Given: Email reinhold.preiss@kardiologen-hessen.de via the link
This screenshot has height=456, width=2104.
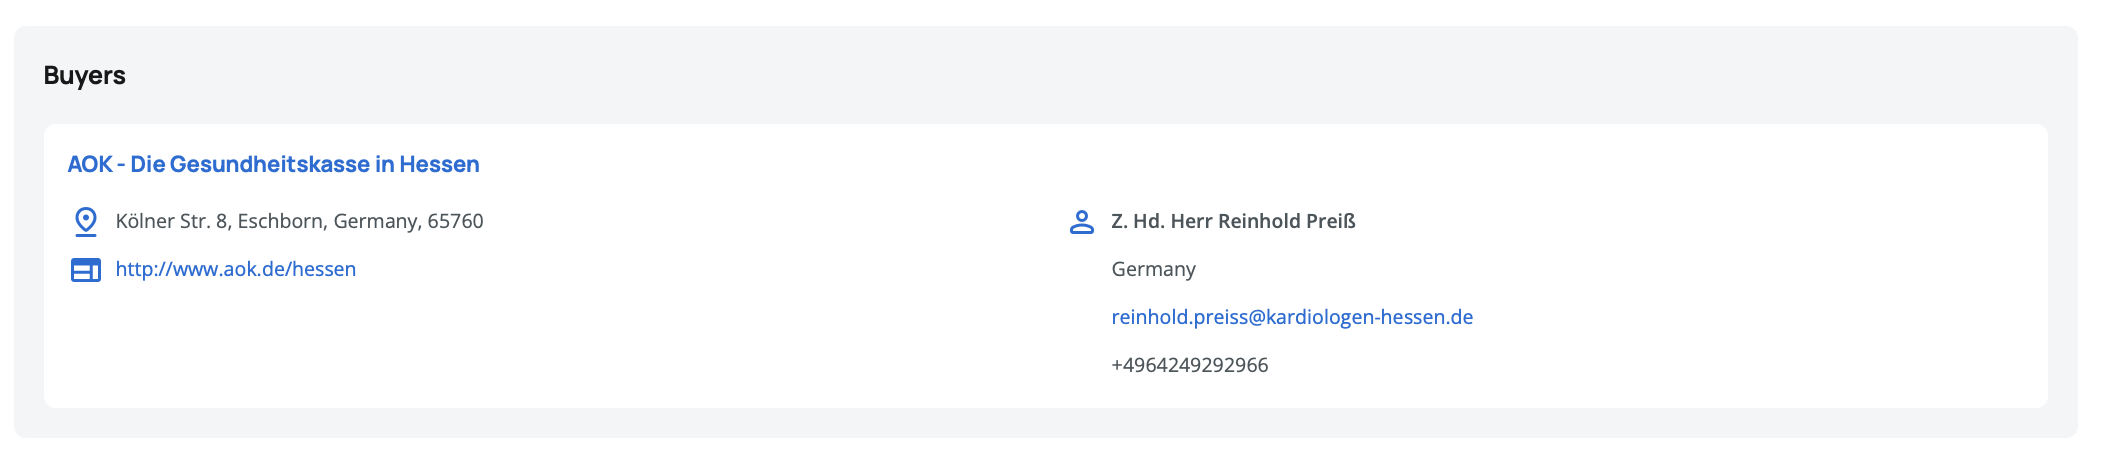Looking at the screenshot, I should (x=1291, y=317).
